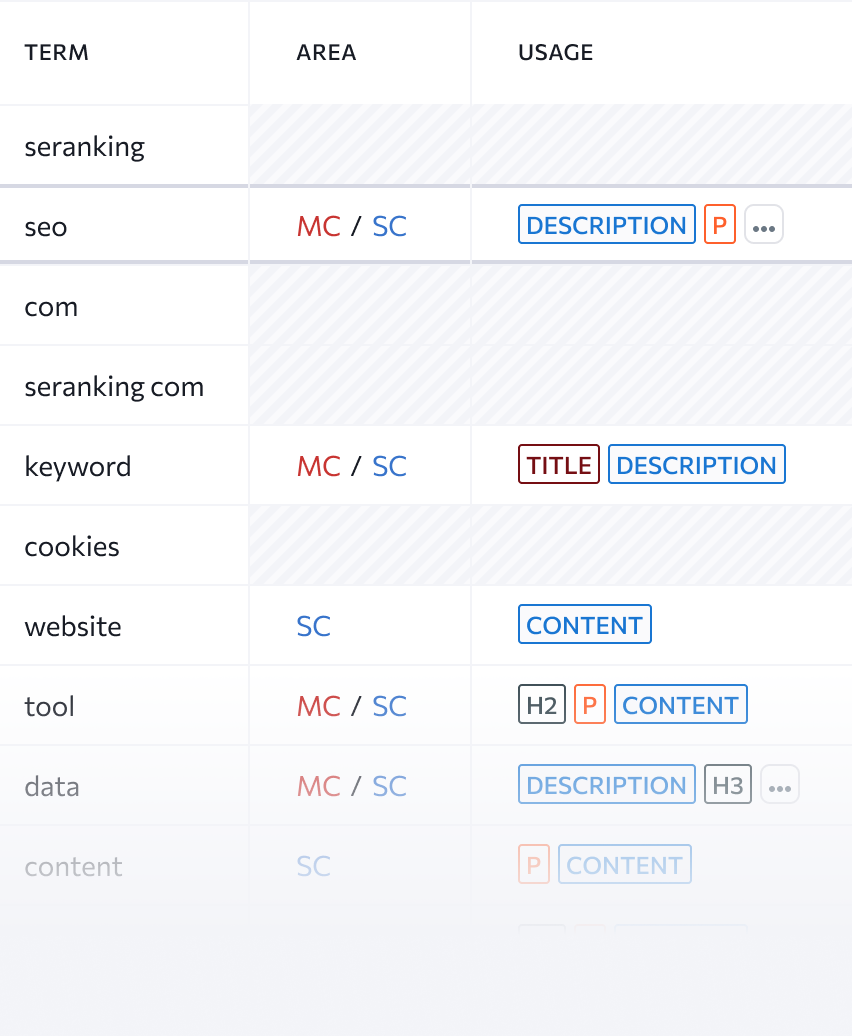Sort by the TERM column header
The height and width of the screenshot is (1036, 852).
pos(57,52)
